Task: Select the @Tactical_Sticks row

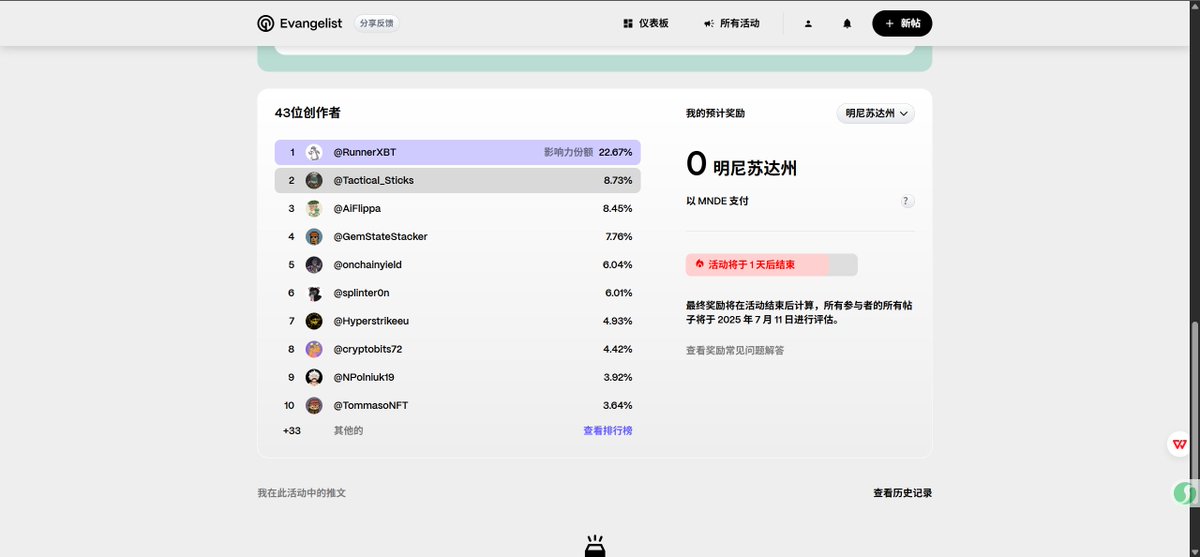Action: click(x=458, y=180)
